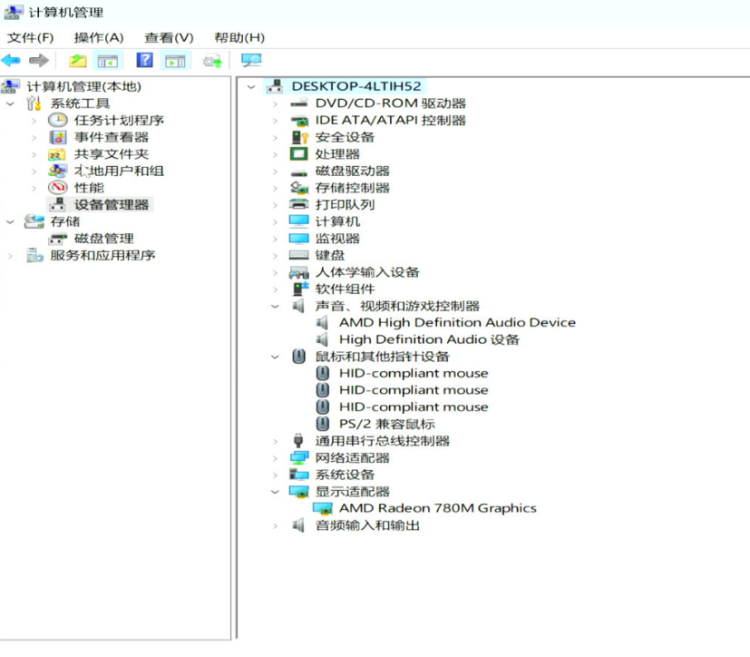Click the 网络适配器 icon
This screenshot has height=657, width=750.
click(299, 458)
